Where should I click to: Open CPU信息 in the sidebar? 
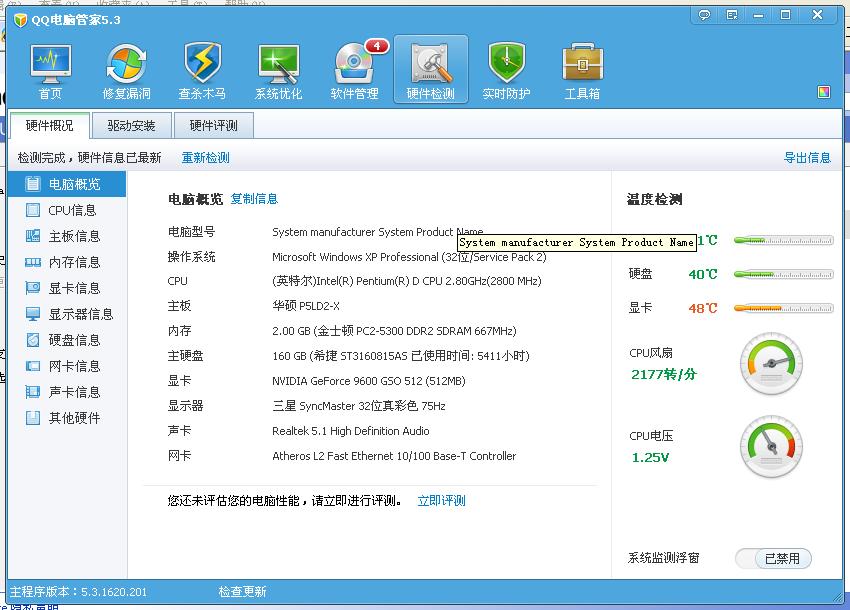click(x=67, y=210)
